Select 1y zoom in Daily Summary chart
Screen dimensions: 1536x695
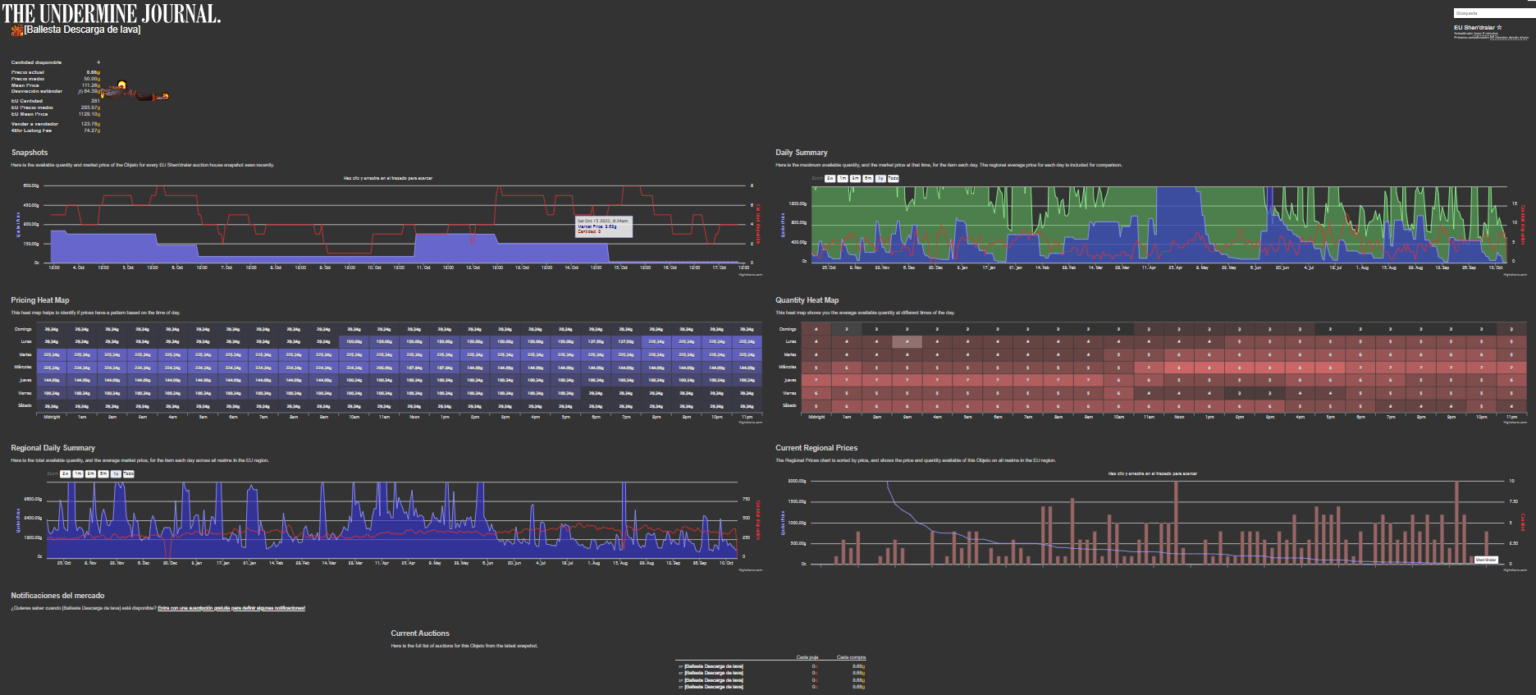(880, 178)
